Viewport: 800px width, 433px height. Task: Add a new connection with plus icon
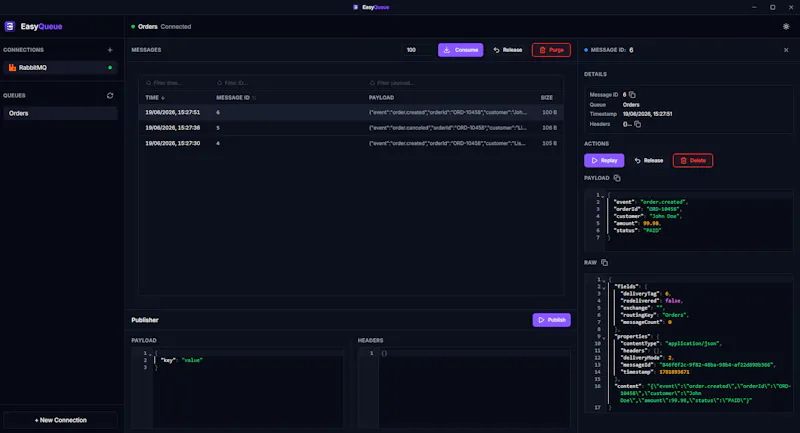coord(110,50)
